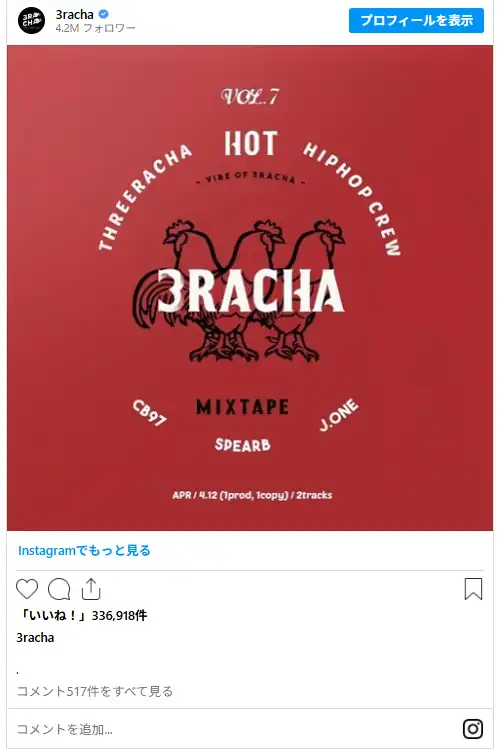Viewport: 498px width, 749px height.
Task: Open the 3RACHA mixtape cover image
Action: pyautogui.click(x=250, y=288)
